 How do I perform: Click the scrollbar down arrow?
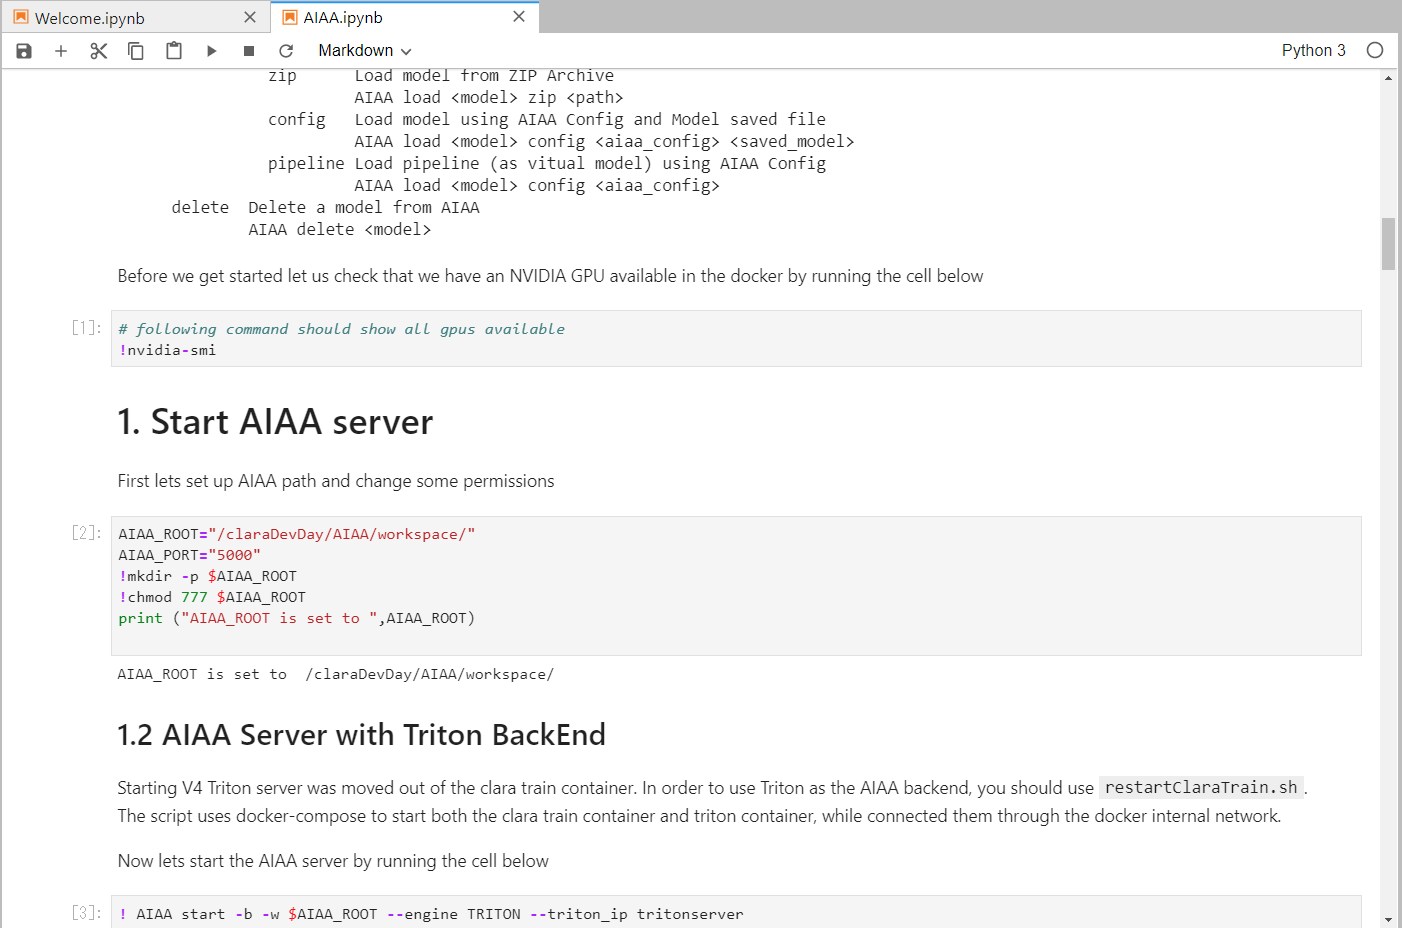tap(1388, 919)
